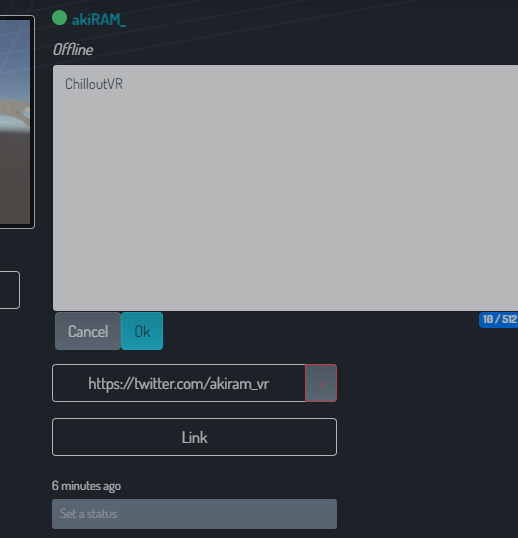The image size is (518, 538).
Task: Click inside the bio text area
Action: (x=285, y=188)
